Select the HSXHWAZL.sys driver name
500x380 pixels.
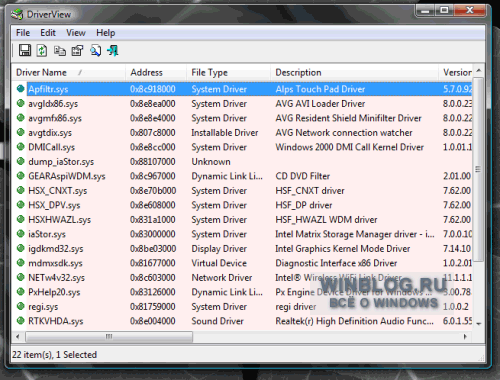pyautogui.click(x=59, y=220)
